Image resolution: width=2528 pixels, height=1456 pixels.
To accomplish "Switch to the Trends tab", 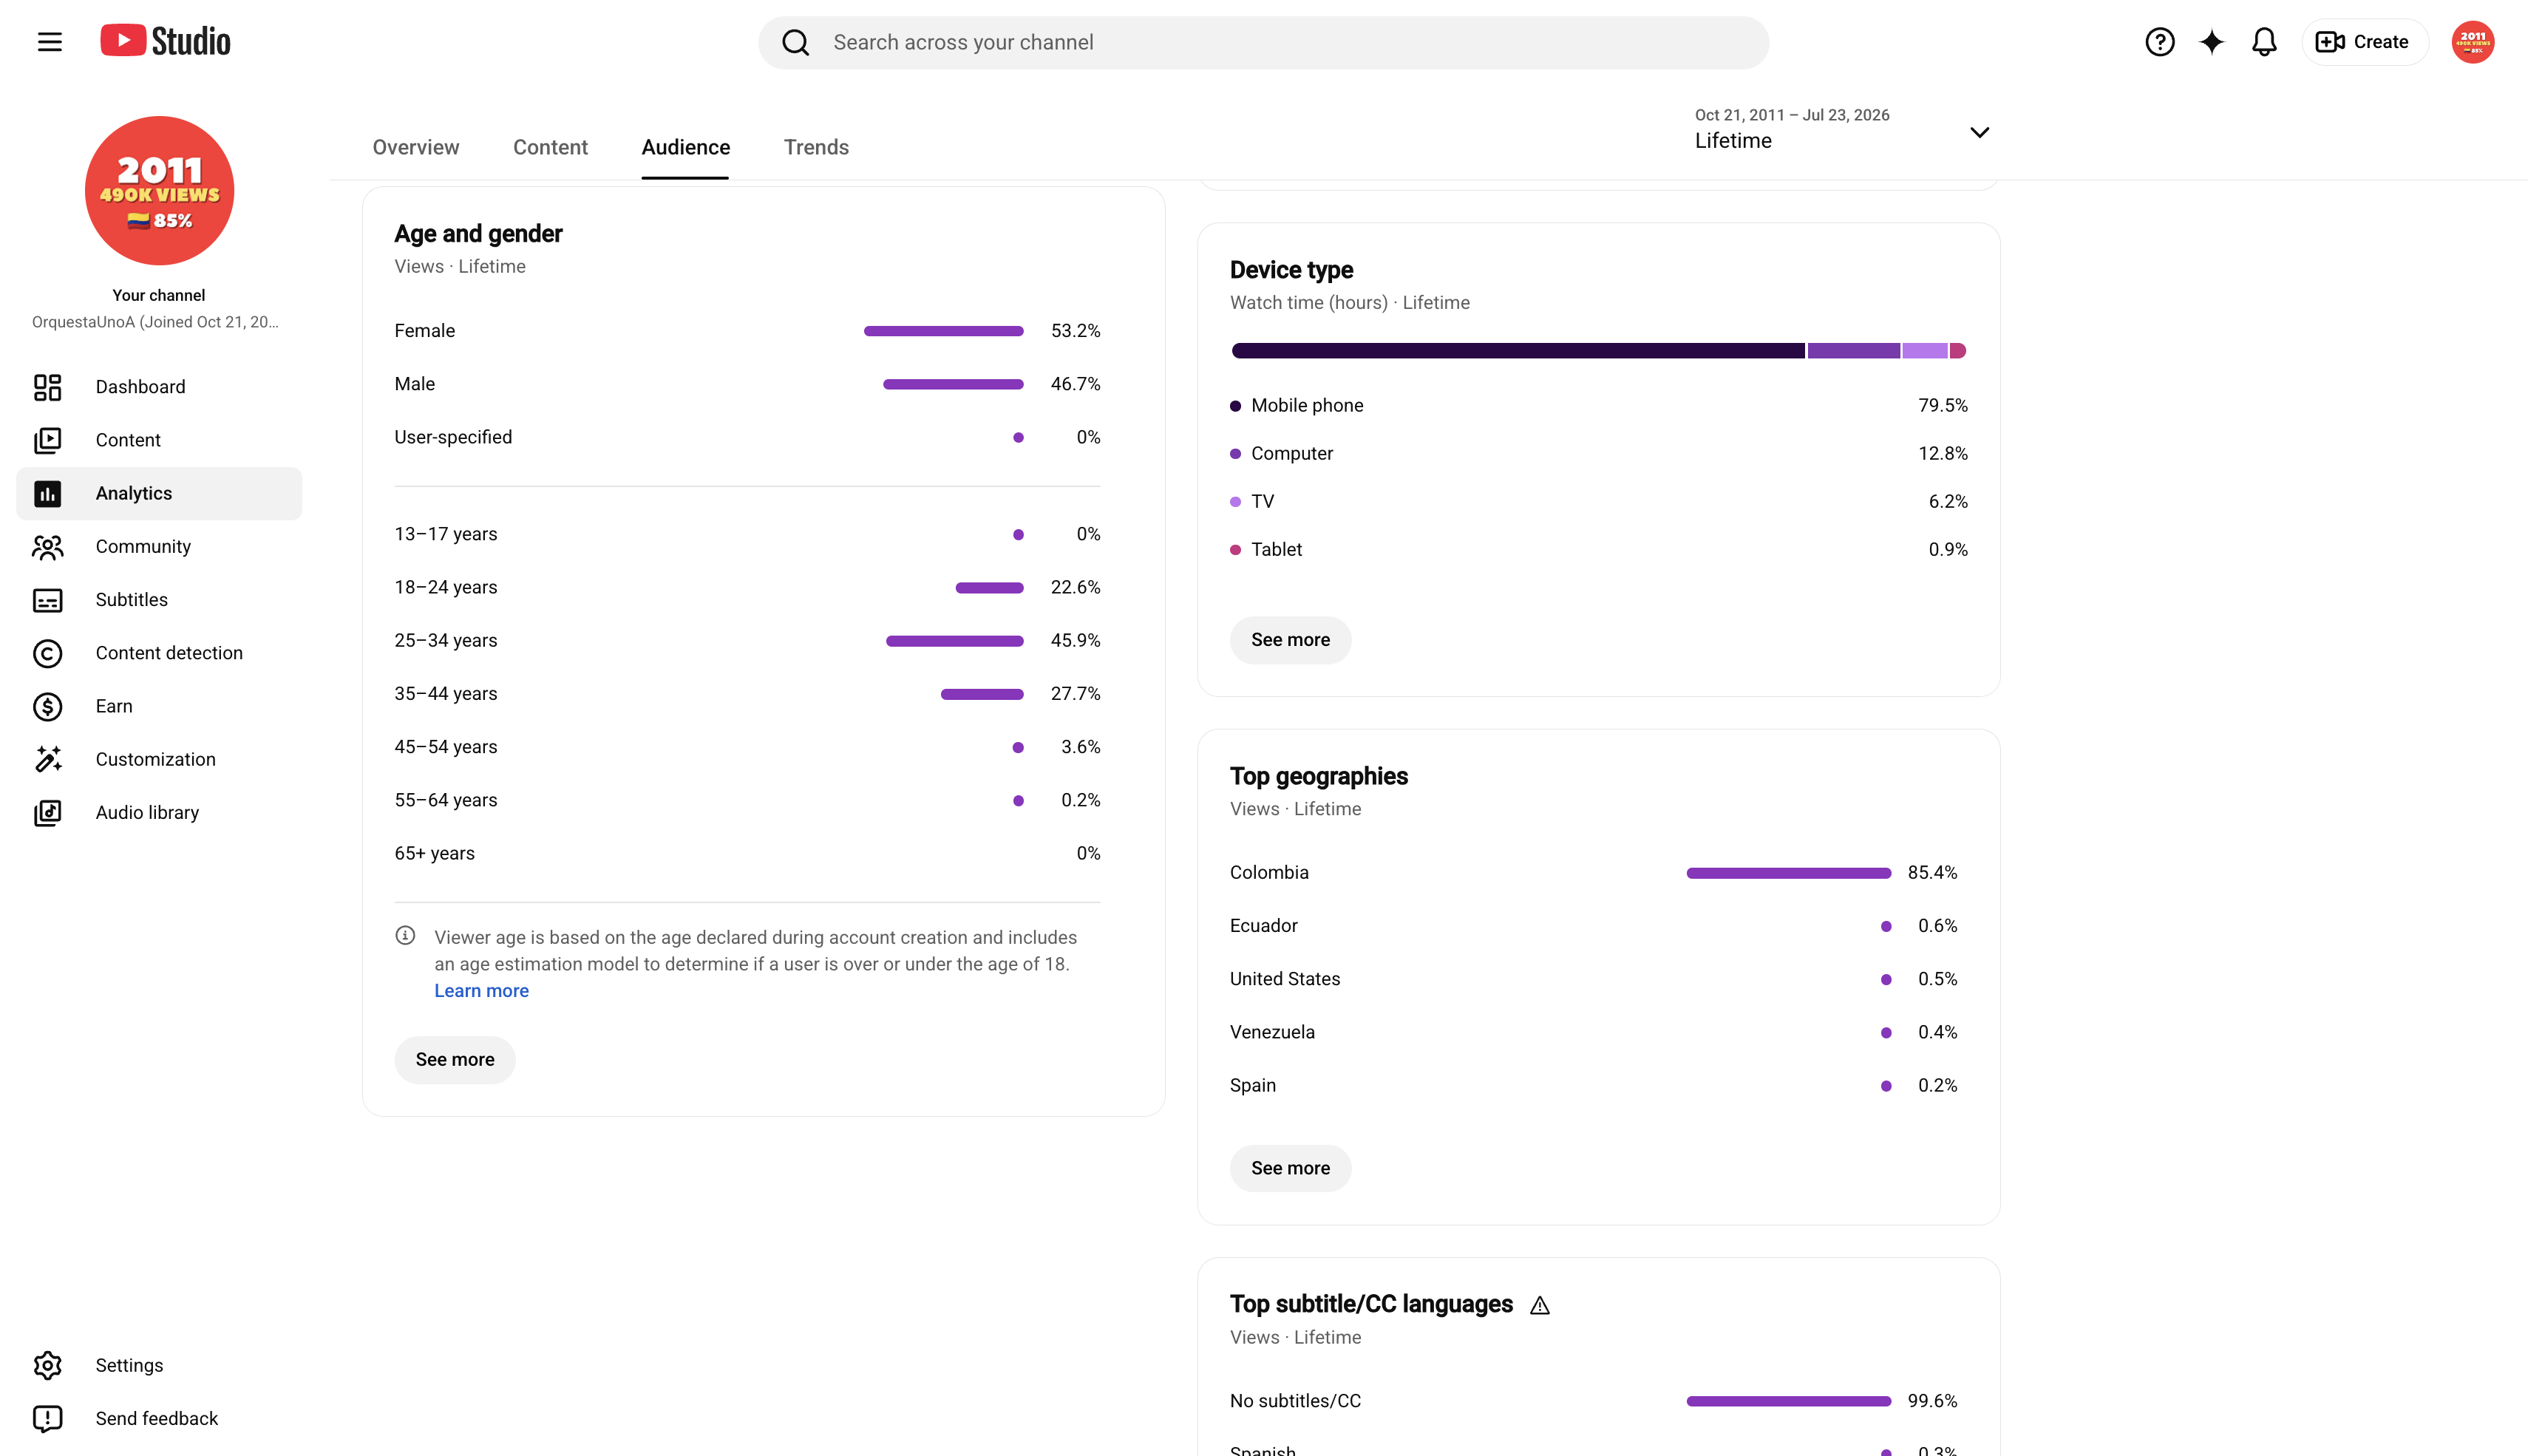I will click(816, 147).
